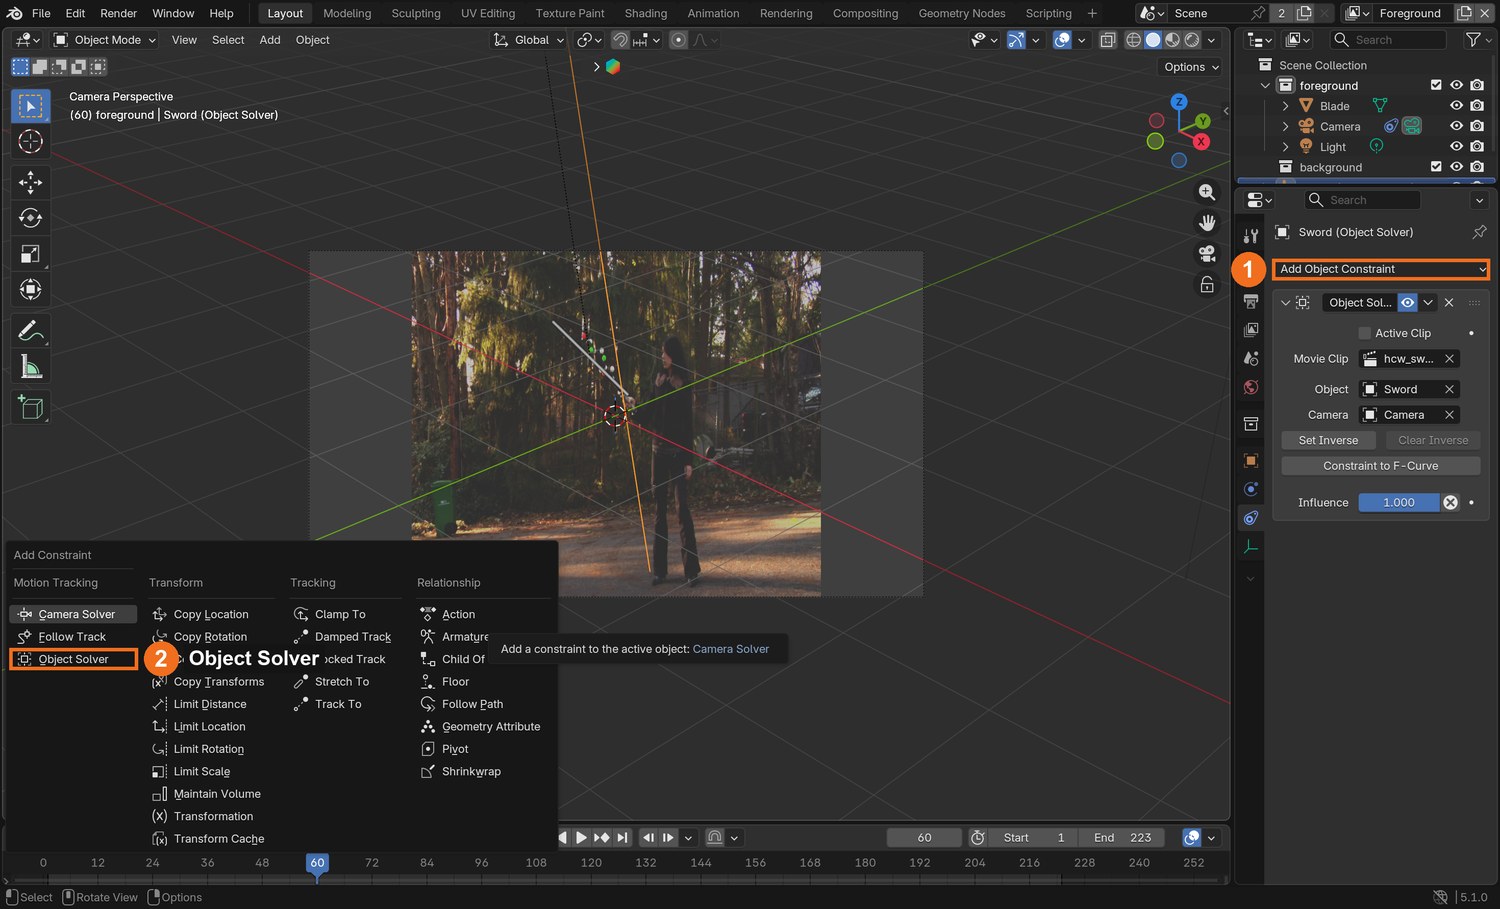Viewport: 1500px width, 909px height.
Task: Remove the Object Solver constraint
Action: point(1449,302)
